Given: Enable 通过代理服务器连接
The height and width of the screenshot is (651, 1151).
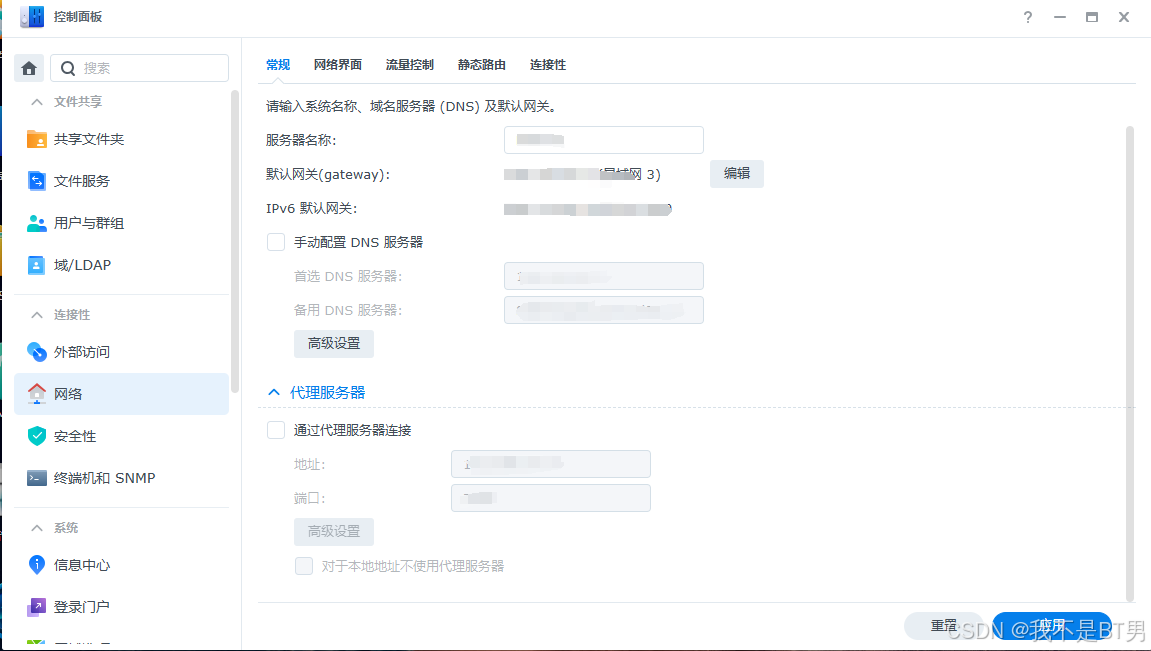Looking at the screenshot, I should (275, 429).
